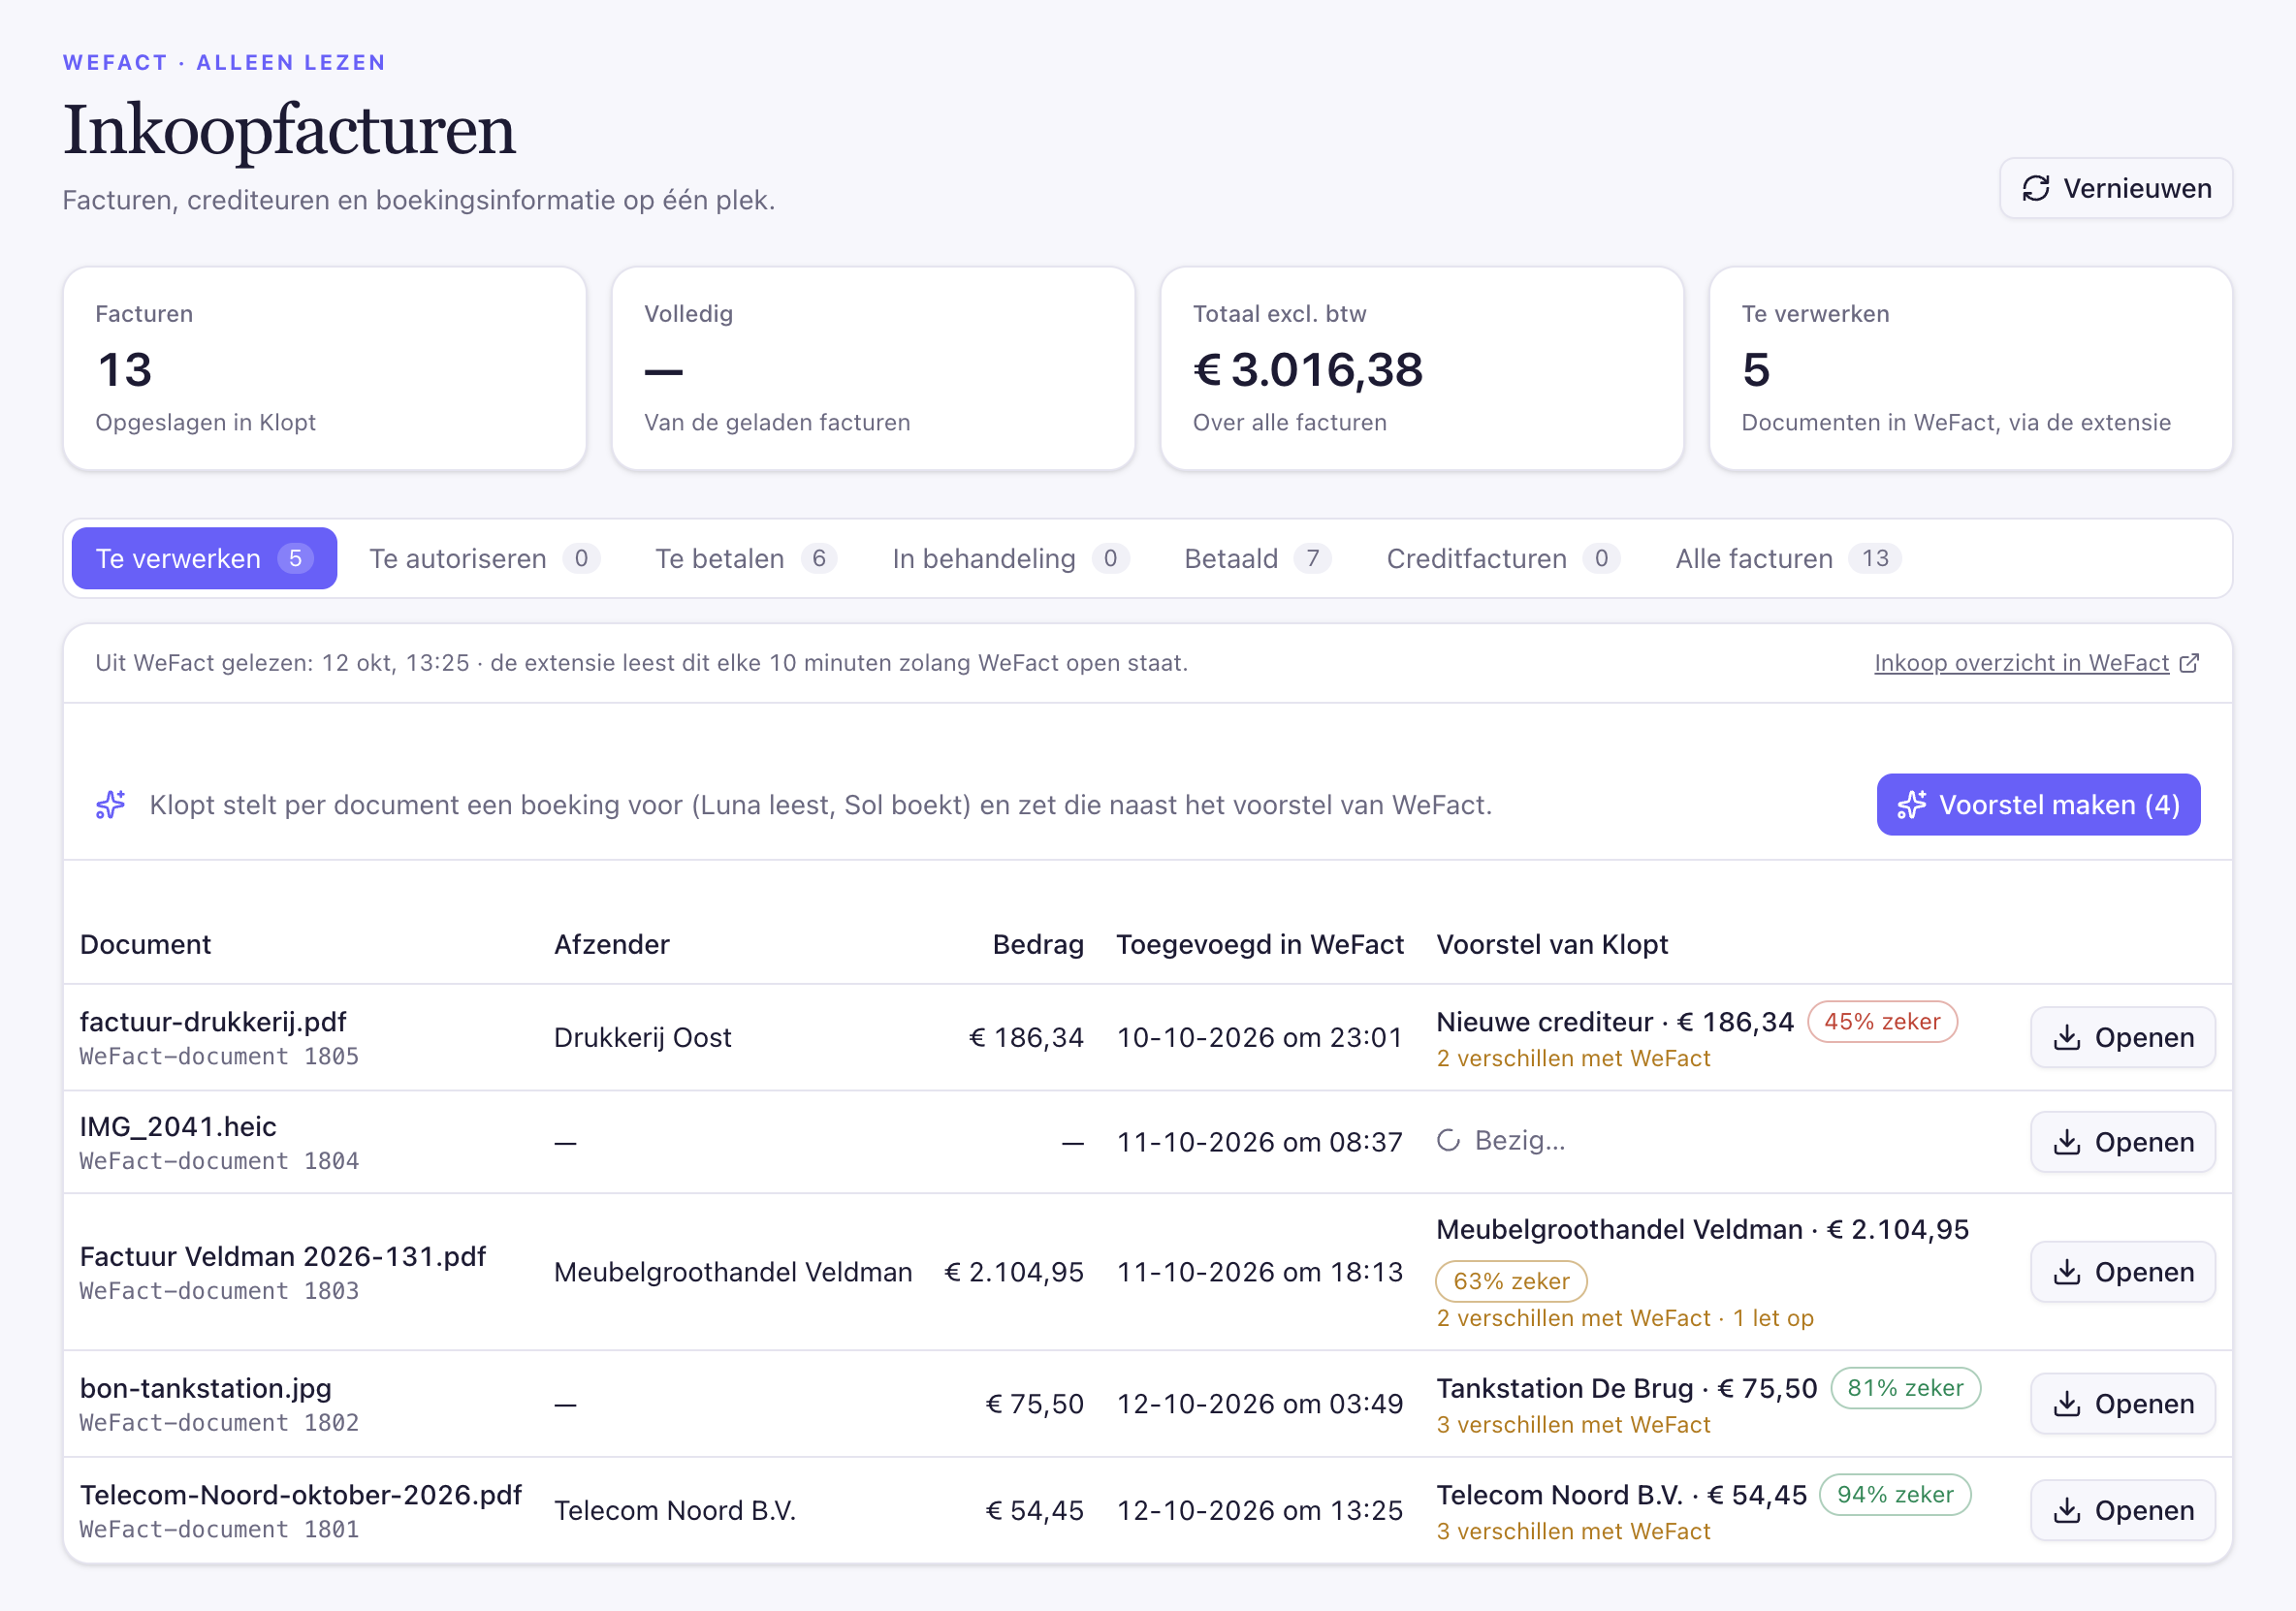The image size is (2296, 1611).
Task: Open the Inkoop overzicht in WeFact link
Action: pyautogui.click(x=2021, y=663)
